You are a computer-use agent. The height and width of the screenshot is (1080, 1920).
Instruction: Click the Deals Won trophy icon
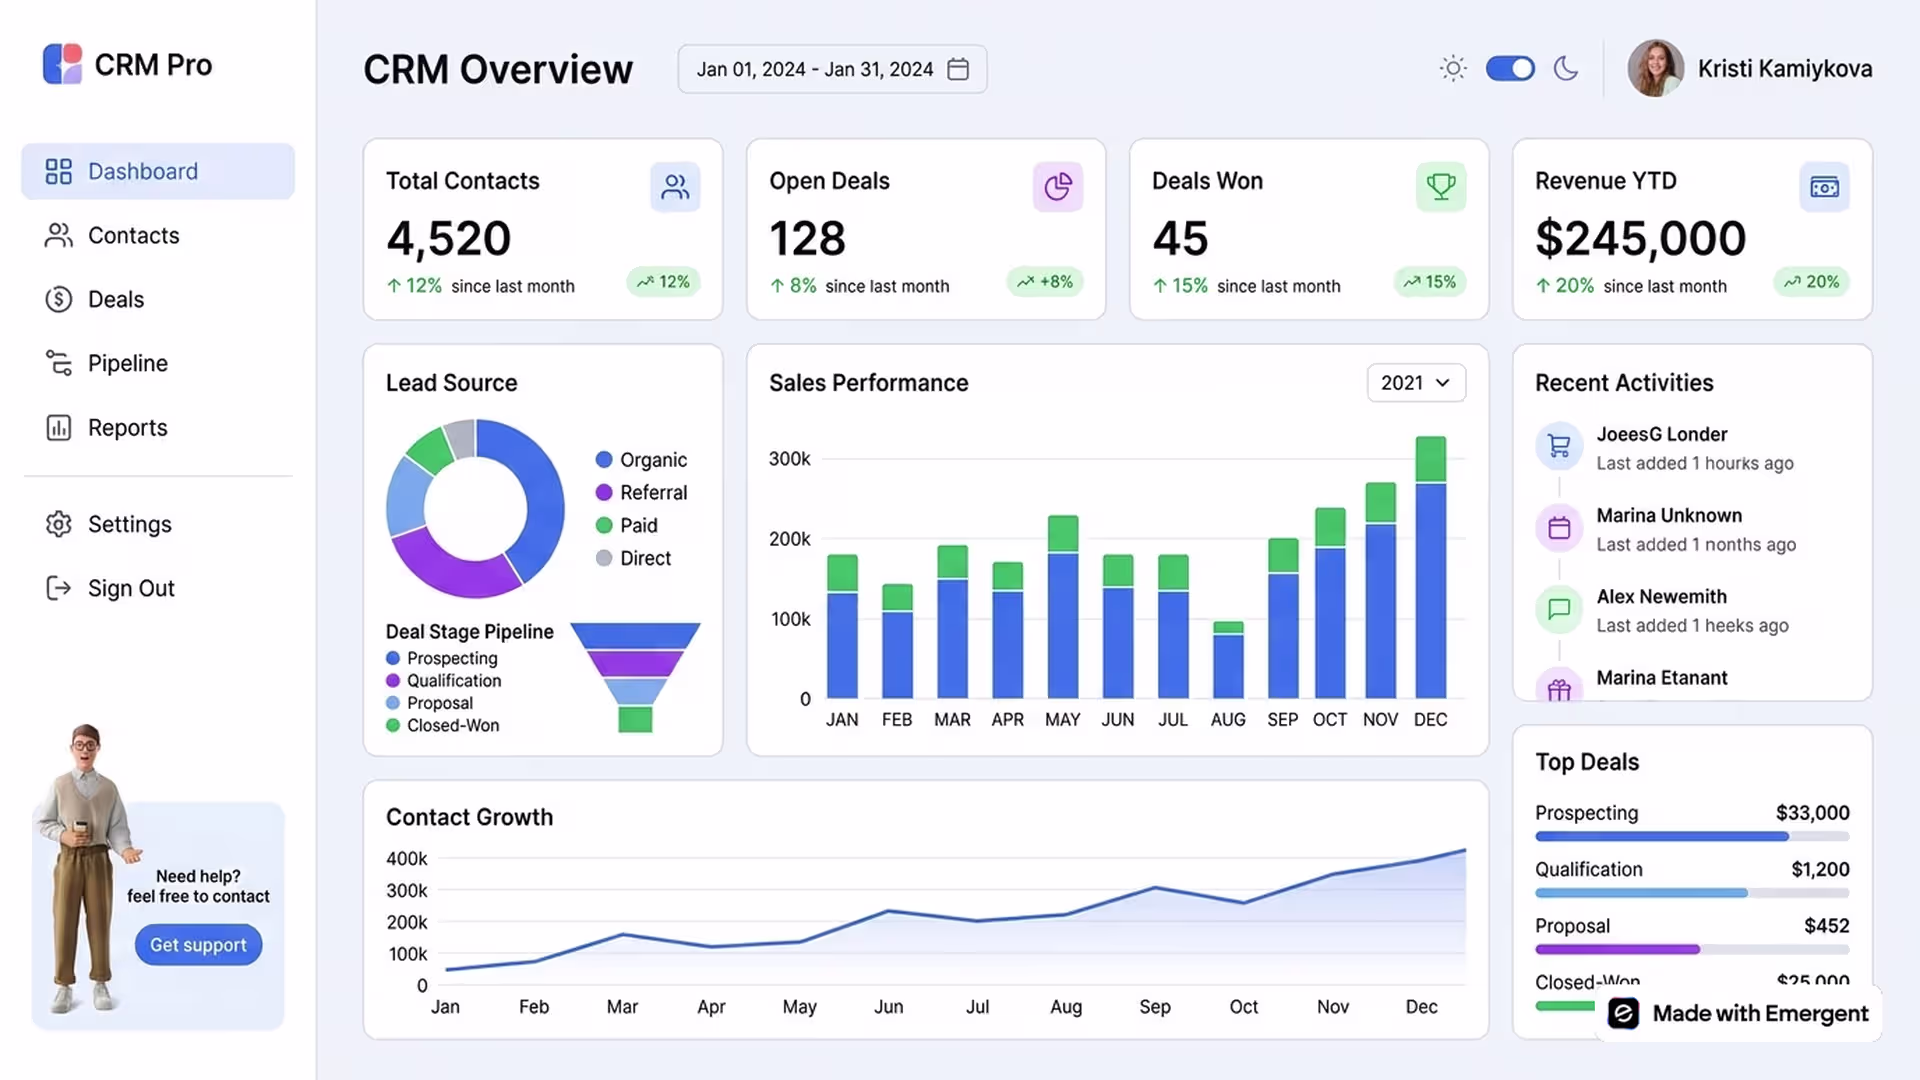1441,187
